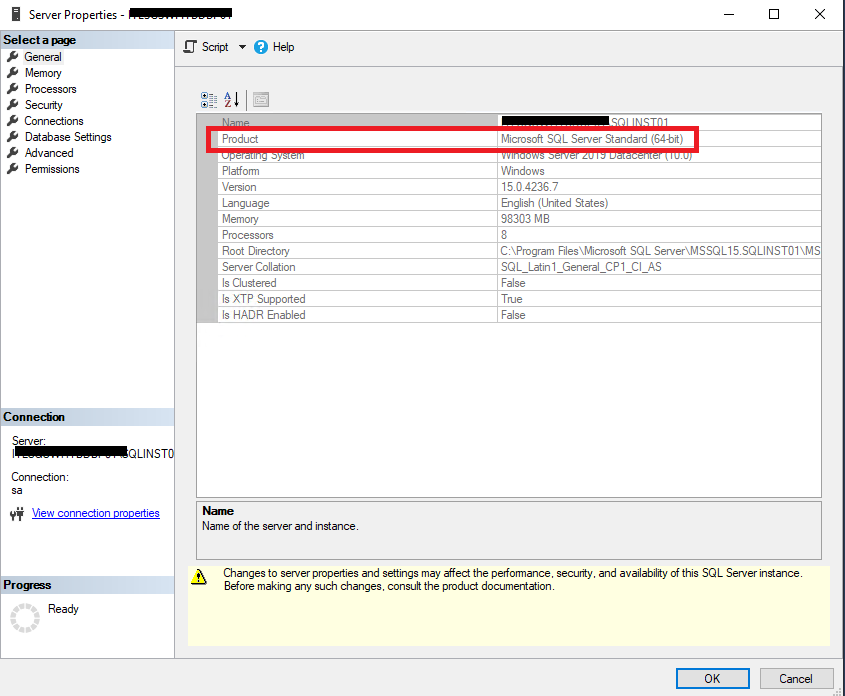Click the progress spinner icon
The height and width of the screenshot is (696, 845).
(x=25, y=617)
